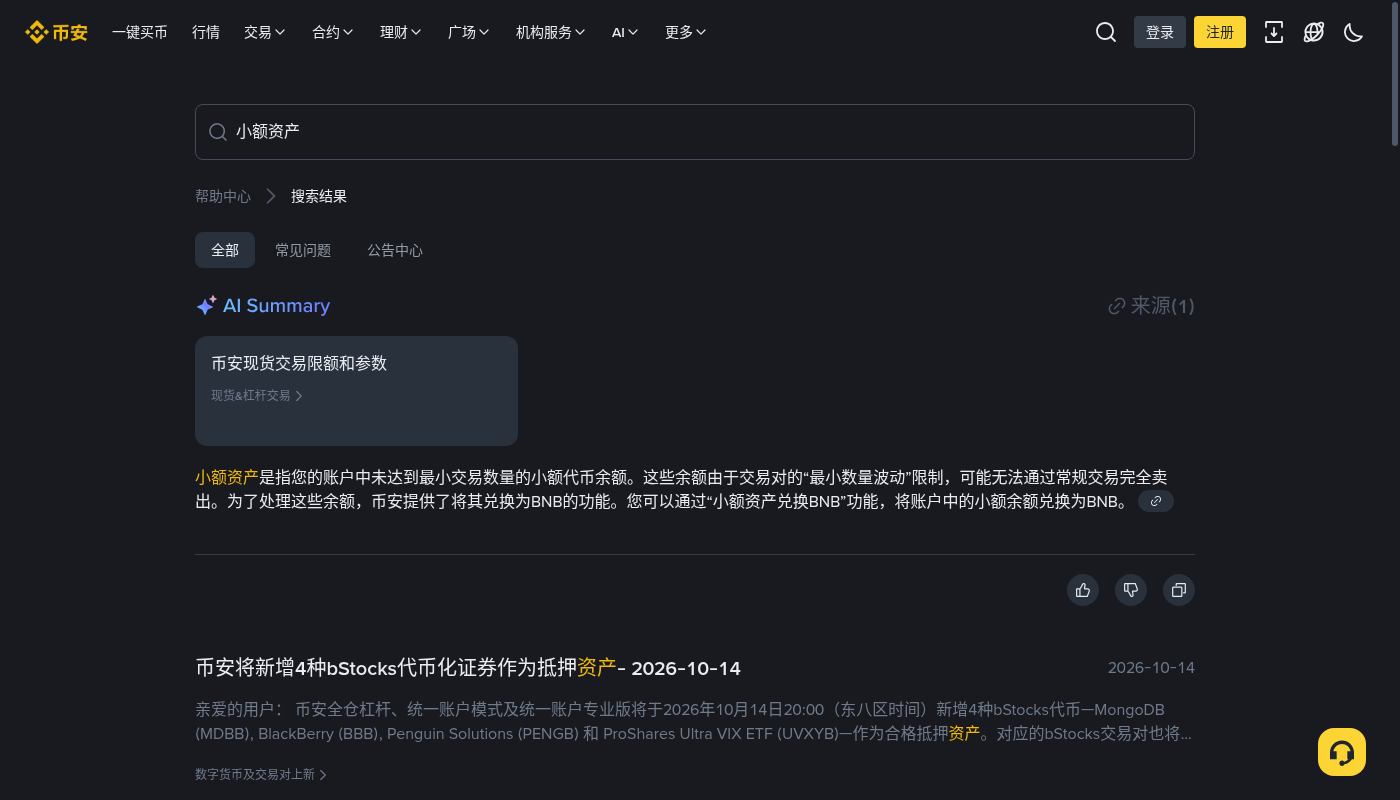The height and width of the screenshot is (800, 1400).
Task: Open 现货&杠杆交易 category link
Action: tap(257, 395)
